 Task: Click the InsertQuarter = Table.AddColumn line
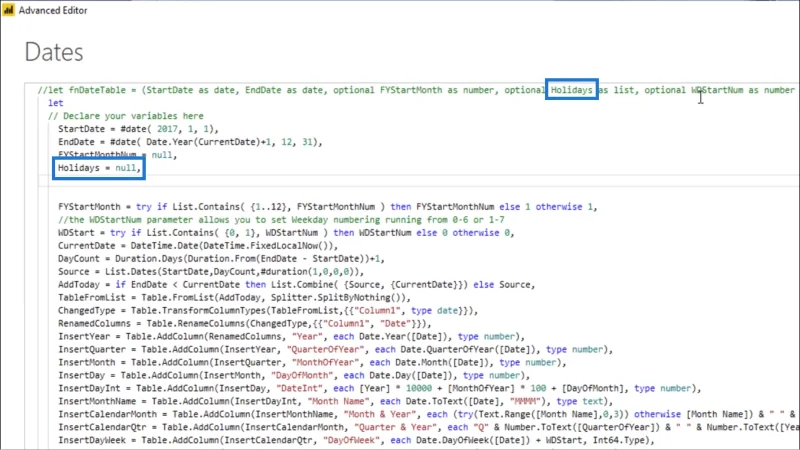pyautogui.click(x=335, y=349)
